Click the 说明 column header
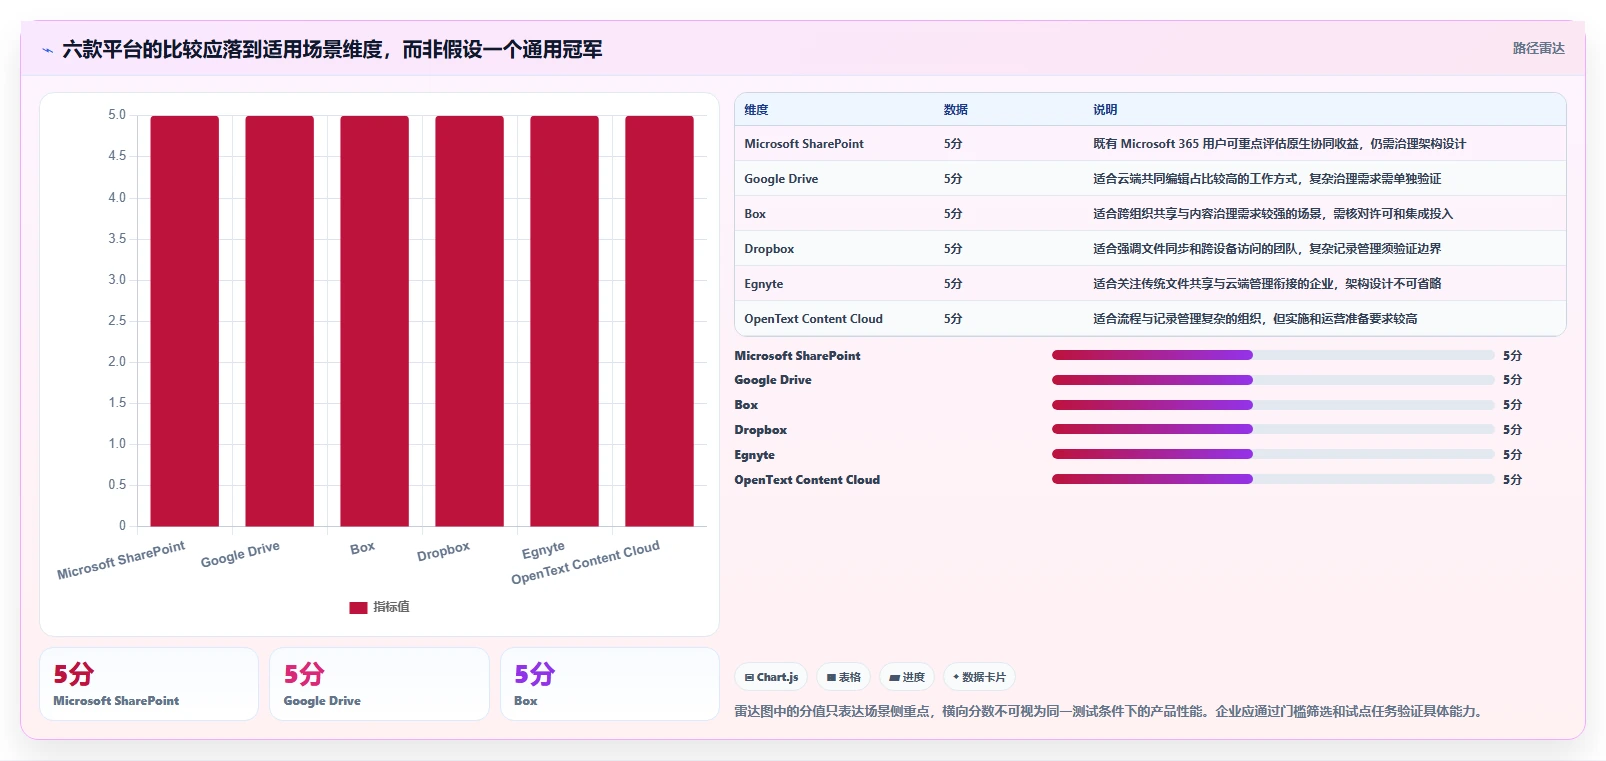 [x=1104, y=110]
